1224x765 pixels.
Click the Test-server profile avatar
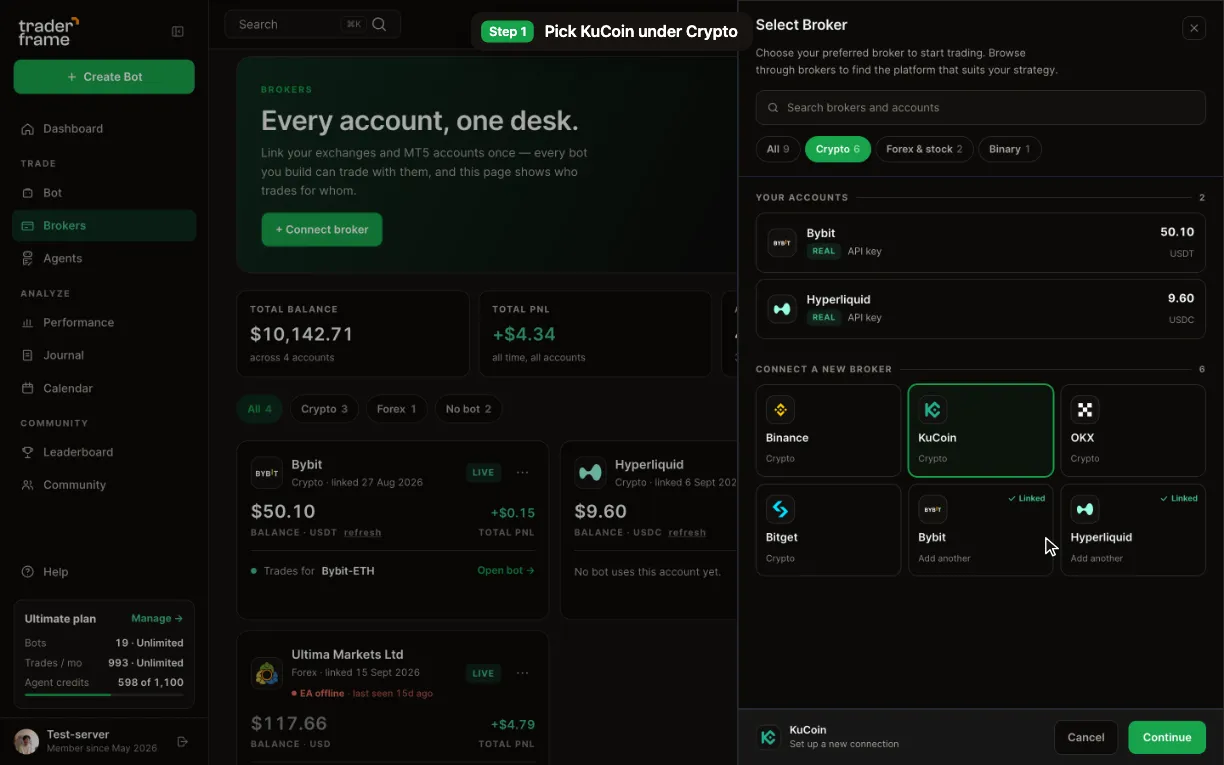pyautogui.click(x=26, y=742)
